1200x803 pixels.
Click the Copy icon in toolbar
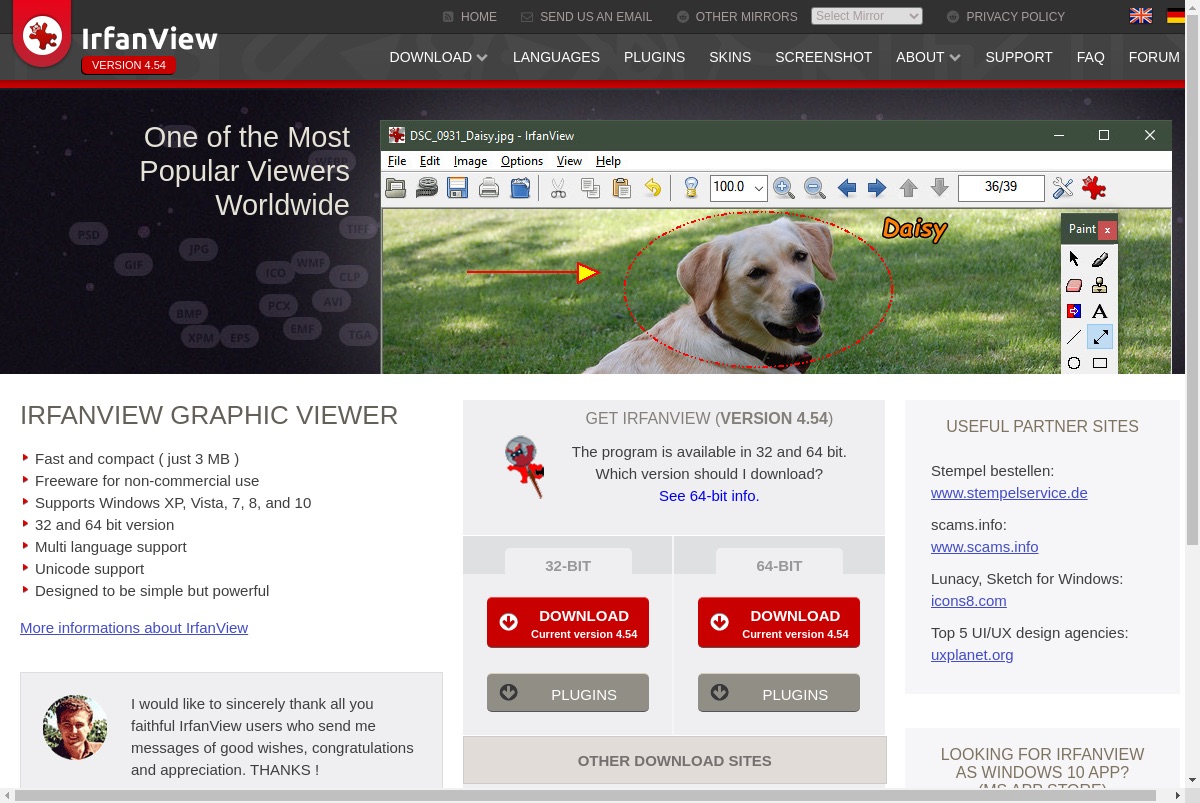click(590, 188)
